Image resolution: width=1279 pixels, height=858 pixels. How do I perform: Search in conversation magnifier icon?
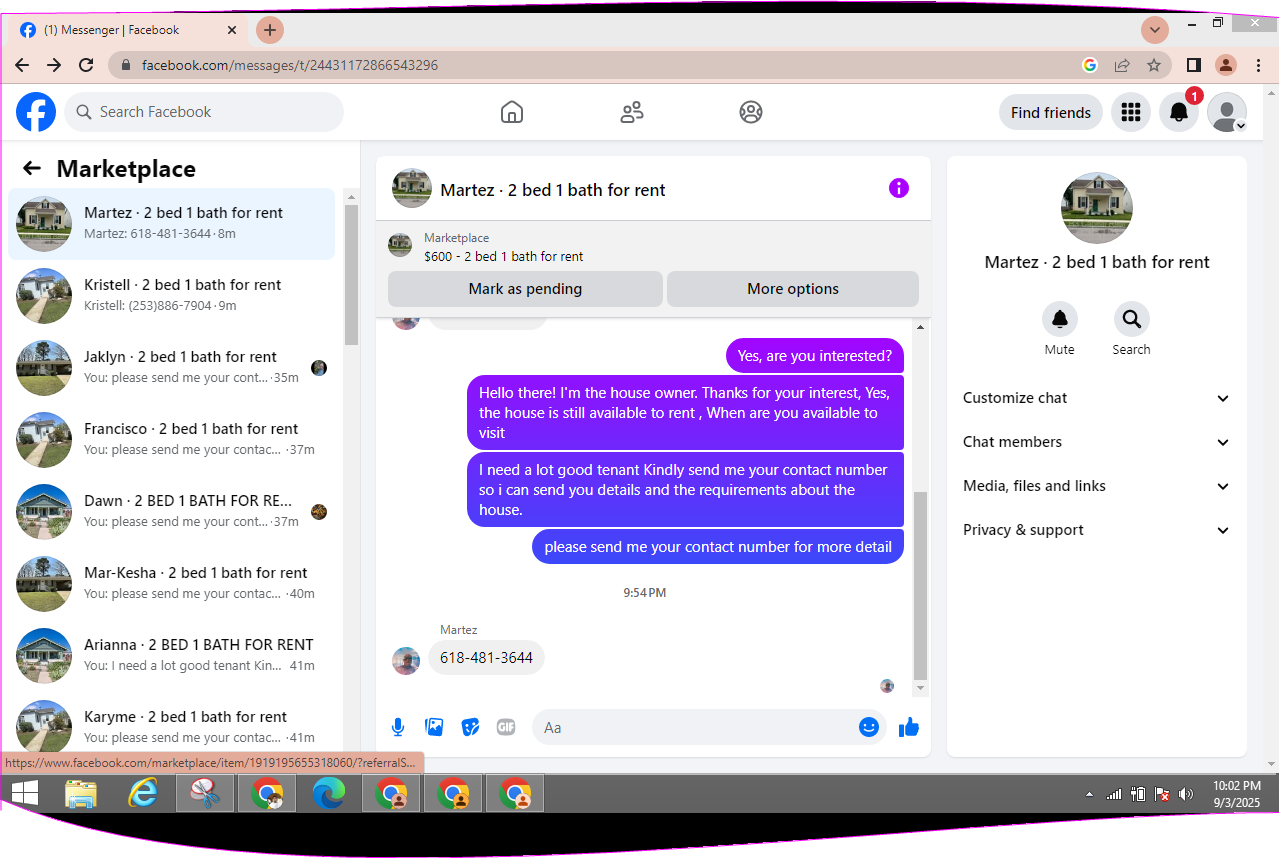coord(1132,319)
